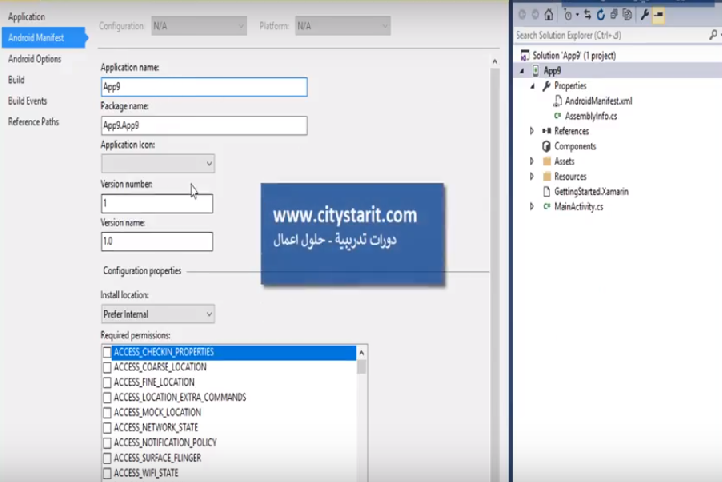The height and width of the screenshot is (482, 722).
Task: Enable the ACCESS_FINE_LOCATION permission checkbox
Action: [107, 383]
